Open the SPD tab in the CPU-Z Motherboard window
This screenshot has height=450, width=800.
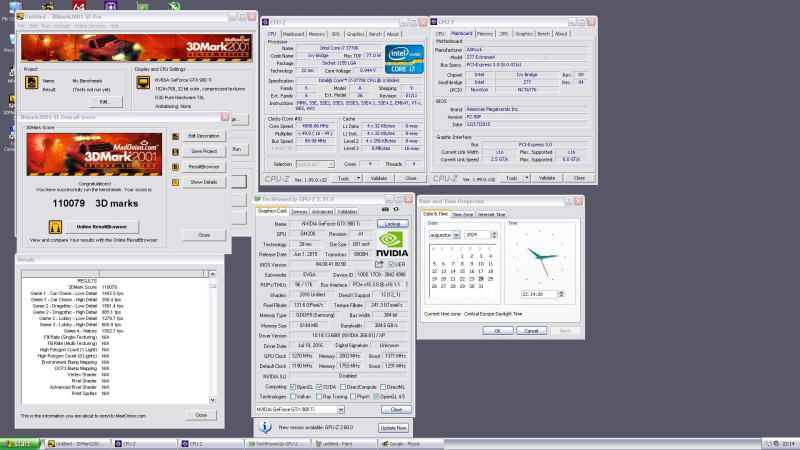504,34
